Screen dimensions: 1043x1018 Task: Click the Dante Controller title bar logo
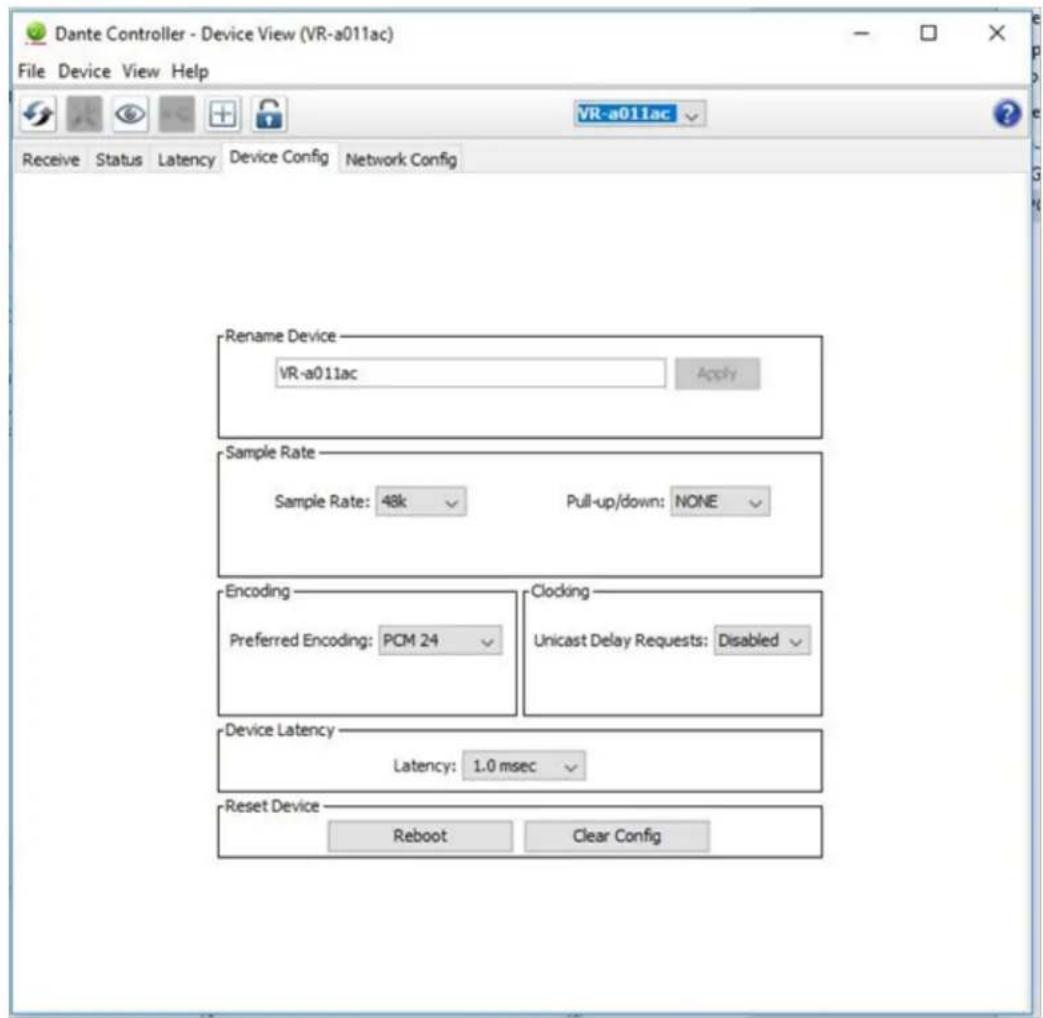click(x=36, y=33)
